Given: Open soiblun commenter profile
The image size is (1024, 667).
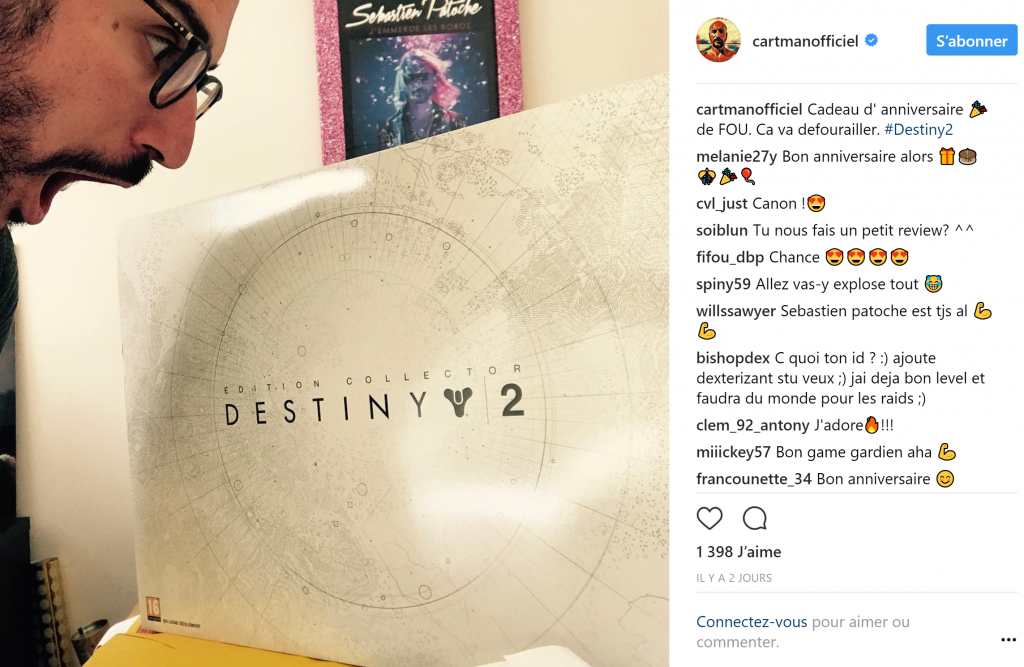Looking at the screenshot, I should tap(722, 230).
